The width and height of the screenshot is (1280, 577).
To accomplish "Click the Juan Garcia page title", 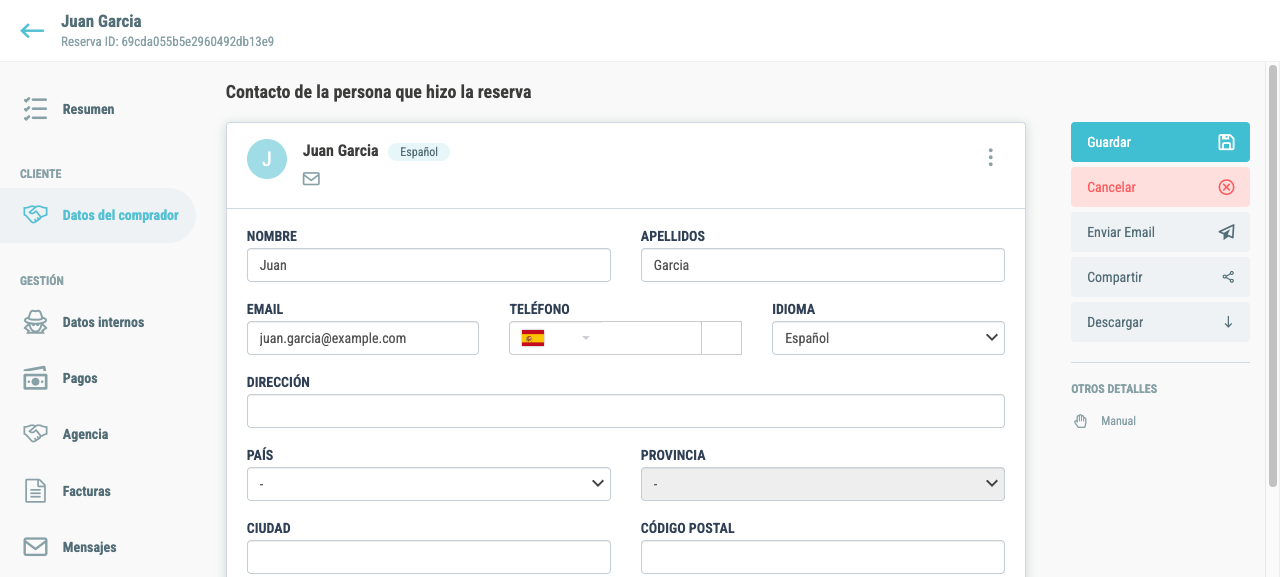I will click(x=101, y=21).
